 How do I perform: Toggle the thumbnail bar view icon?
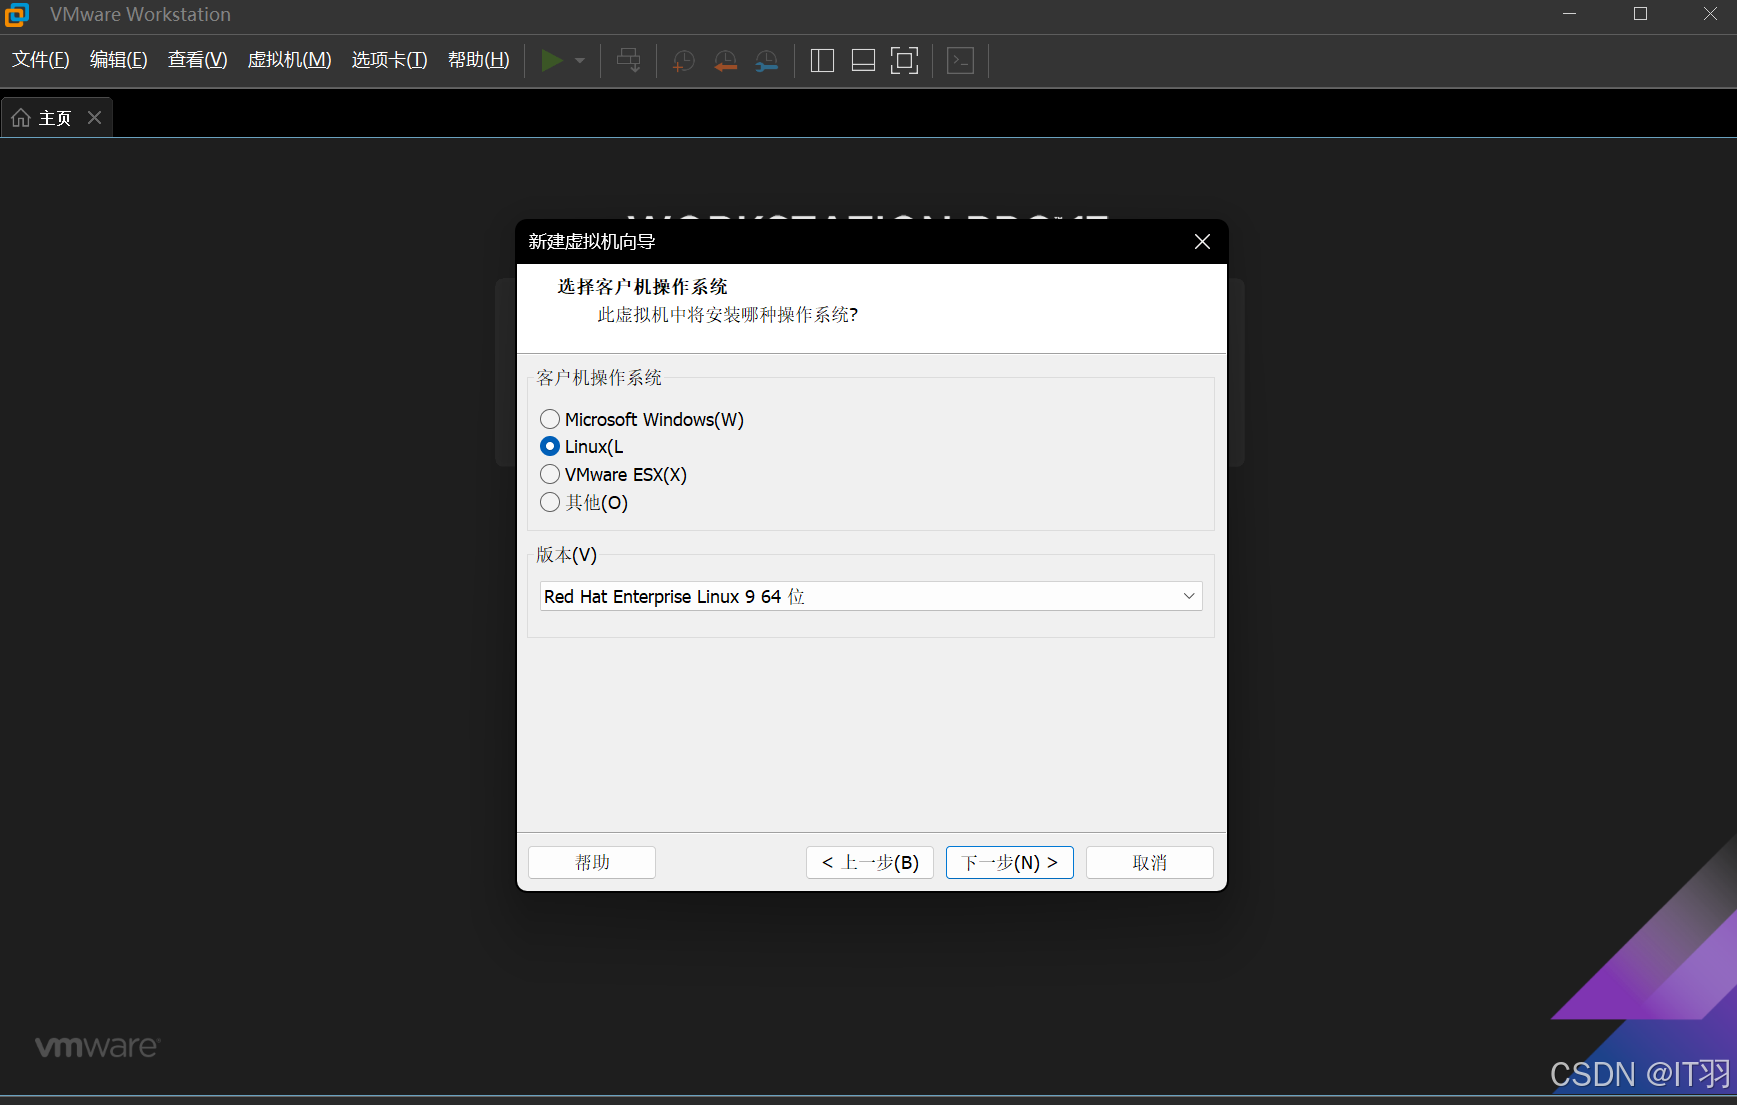(863, 61)
